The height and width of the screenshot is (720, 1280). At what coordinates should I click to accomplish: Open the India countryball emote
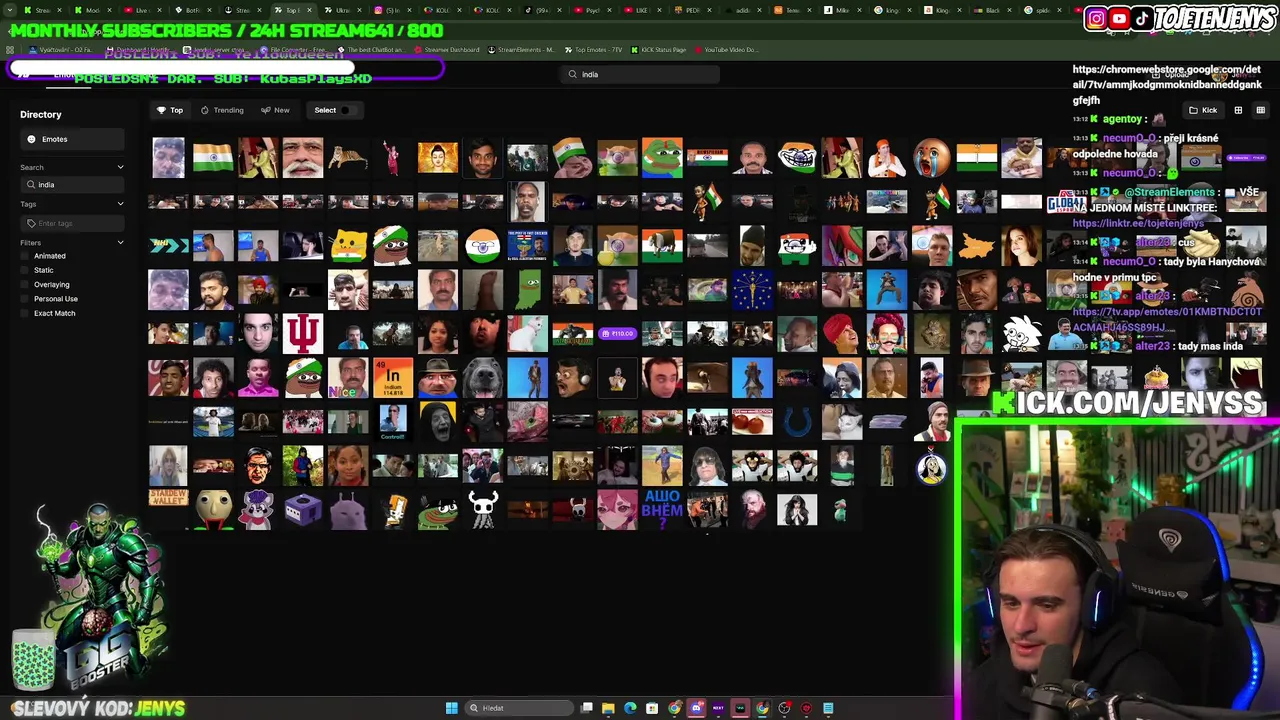tap(482, 245)
